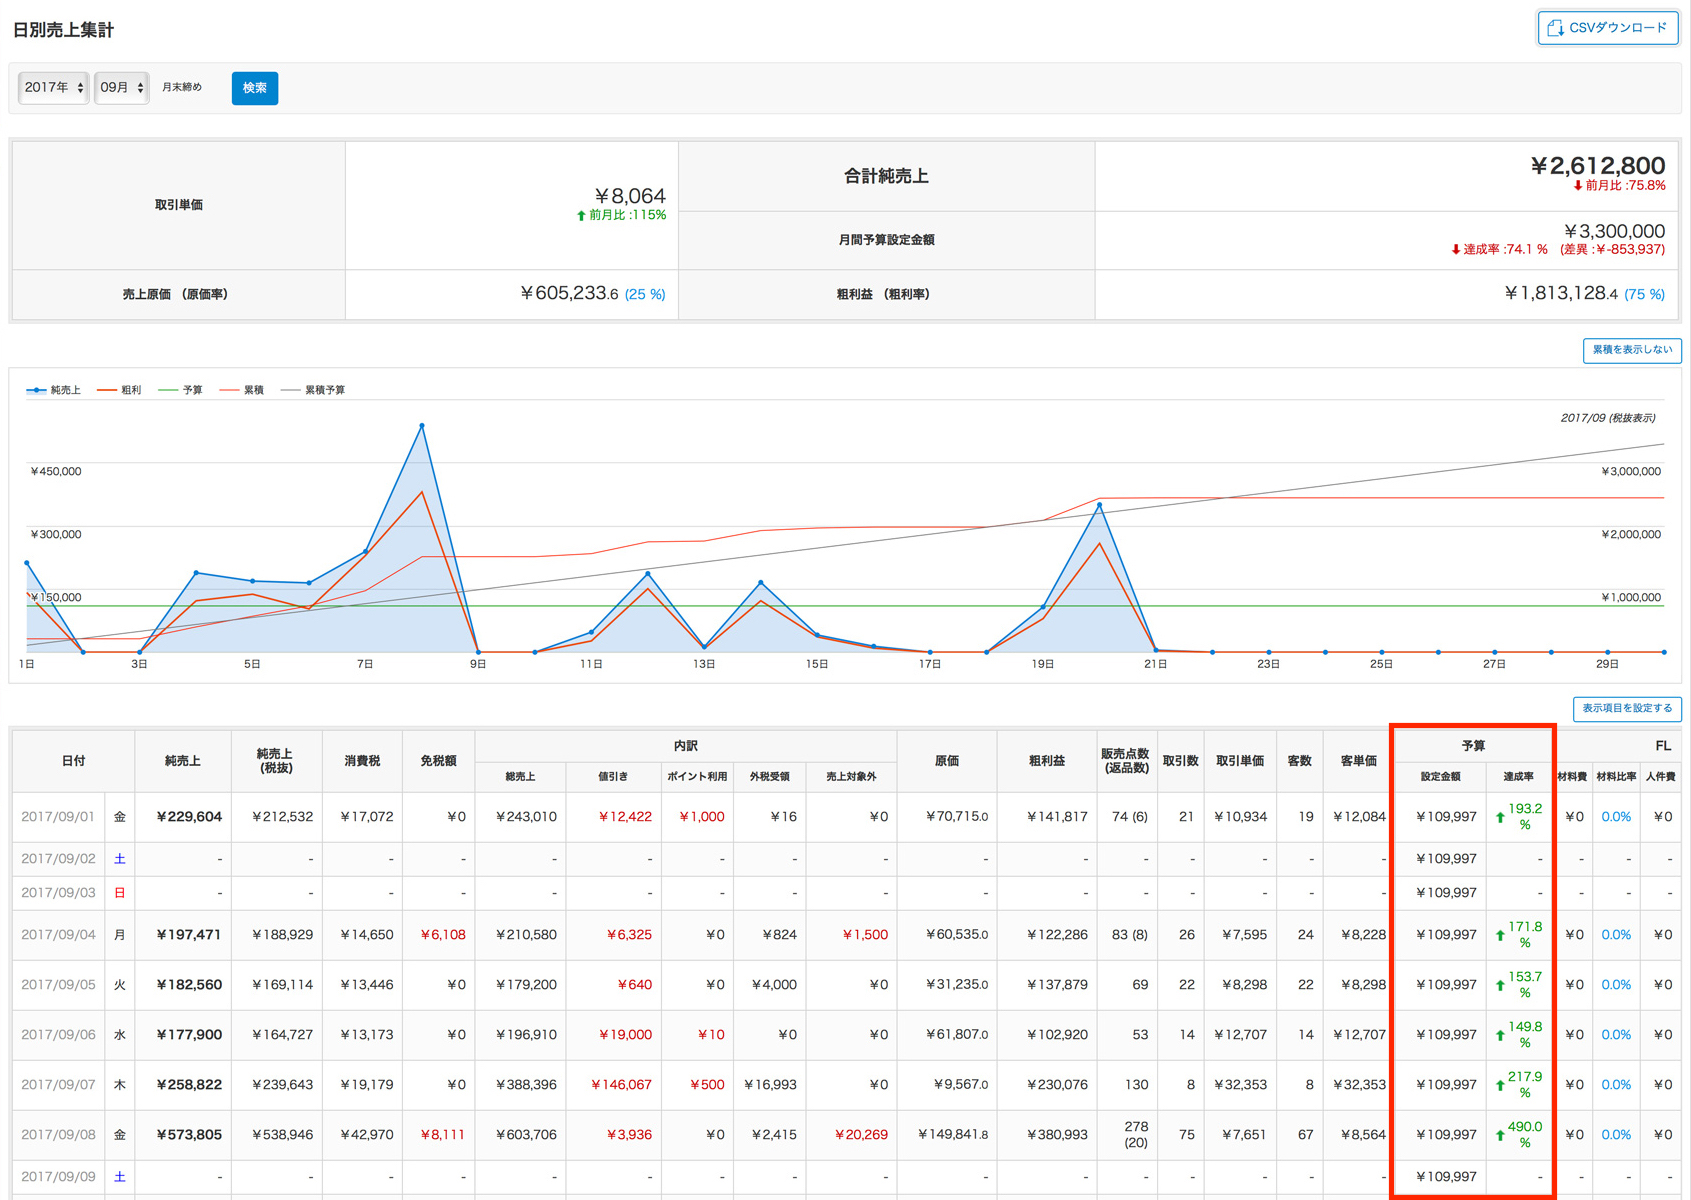The image size is (1691, 1200).
Task: Click the 消費税 column header
Action: [362, 761]
